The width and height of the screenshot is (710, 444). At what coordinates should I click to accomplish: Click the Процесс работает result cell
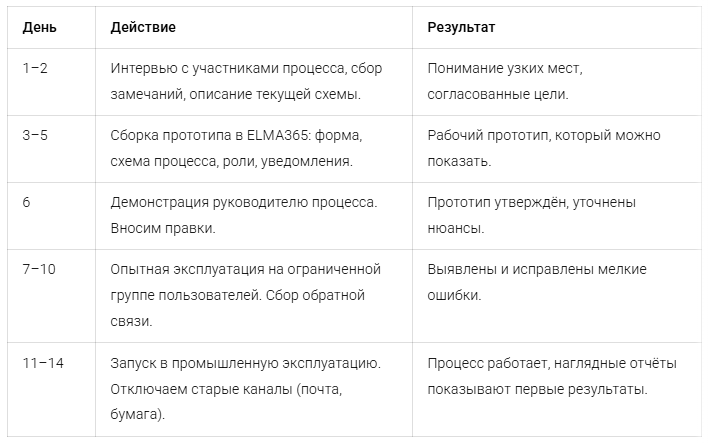pos(556,390)
